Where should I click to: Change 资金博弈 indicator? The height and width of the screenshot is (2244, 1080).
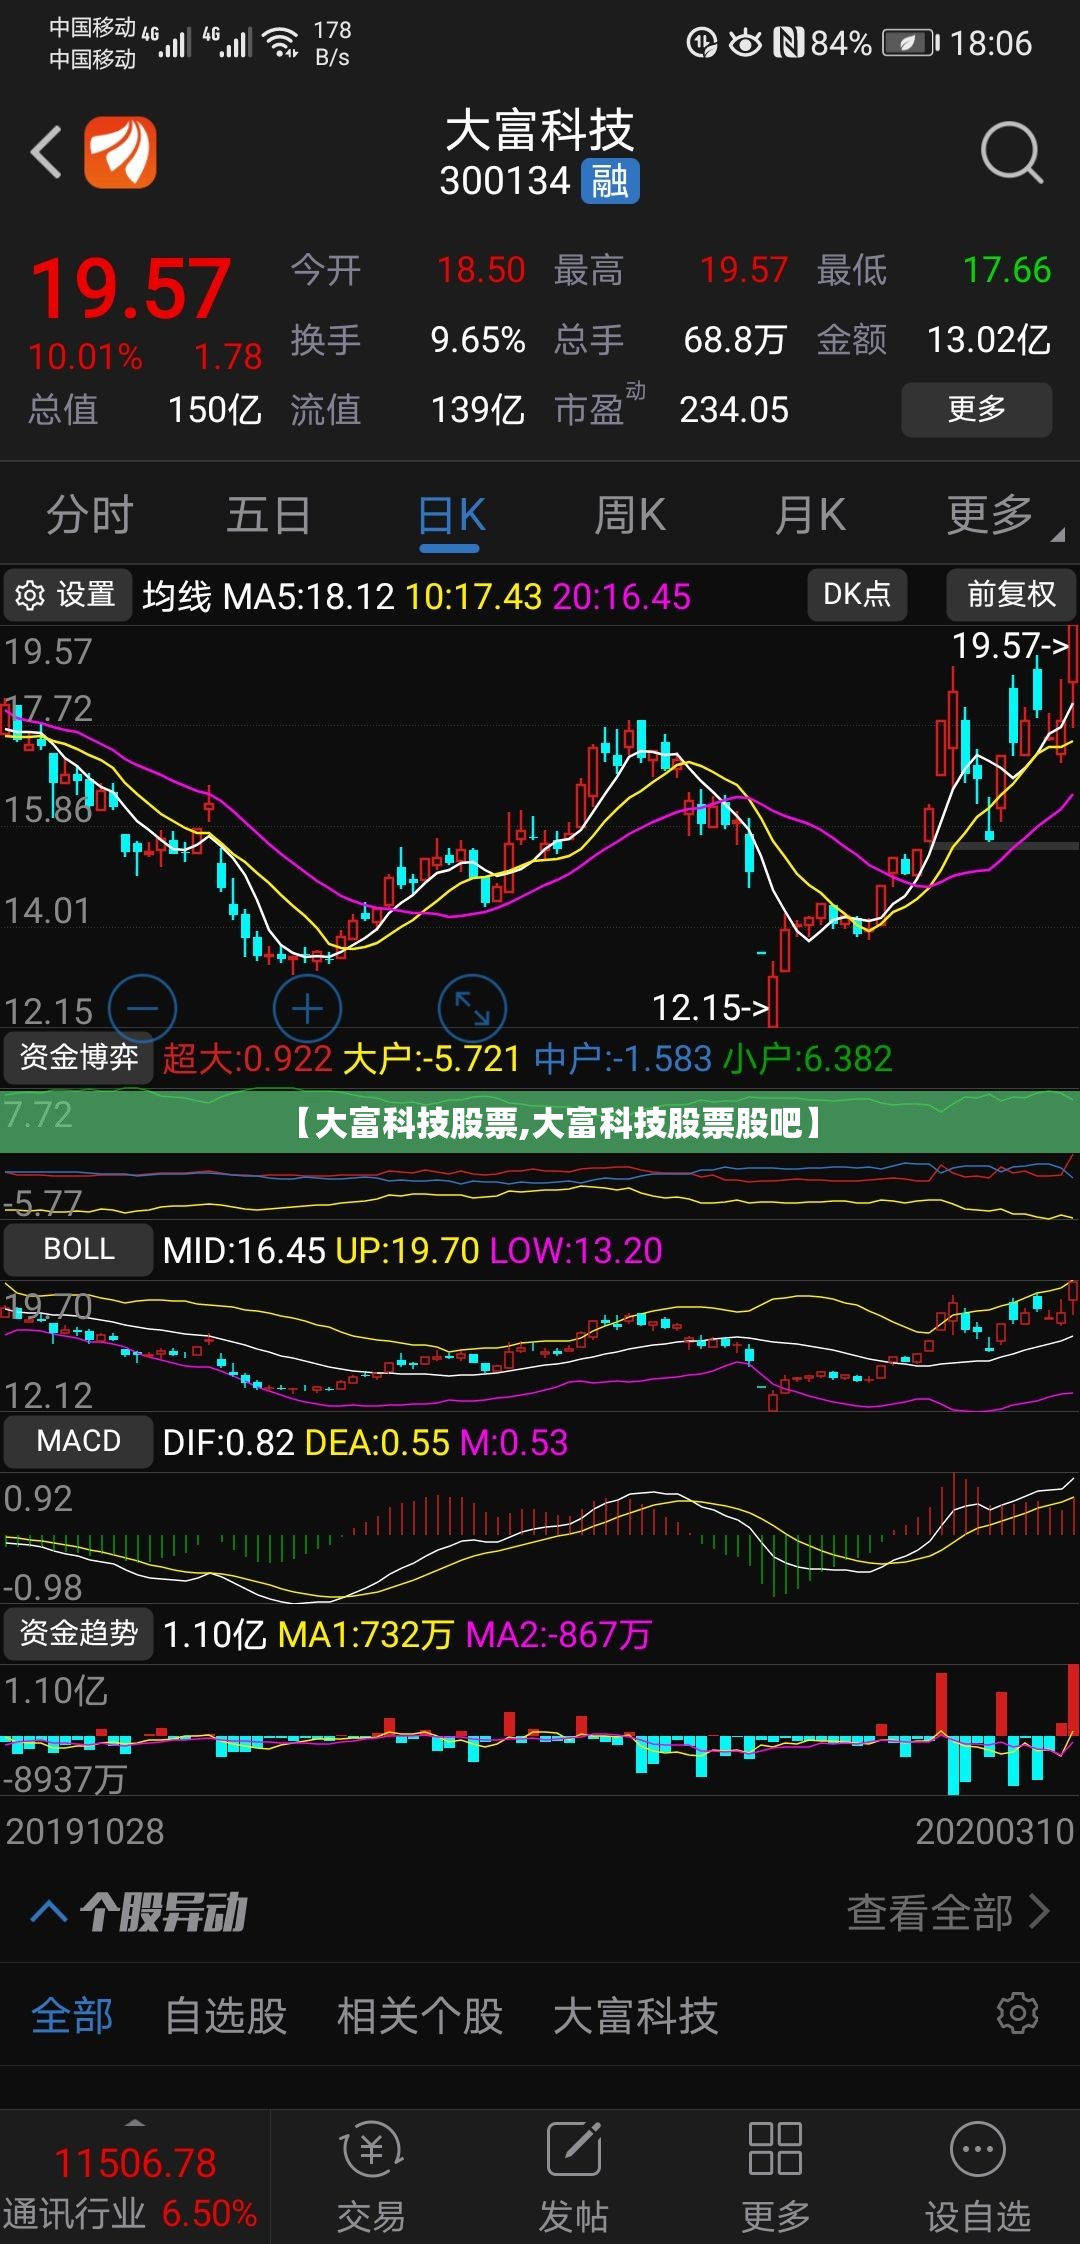[79, 1057]
